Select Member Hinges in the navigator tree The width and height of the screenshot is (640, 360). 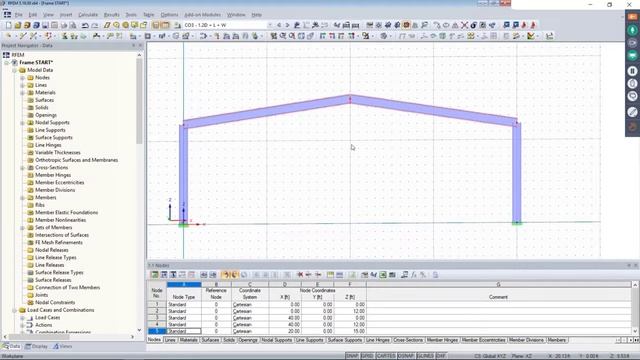tap(53, 175)
